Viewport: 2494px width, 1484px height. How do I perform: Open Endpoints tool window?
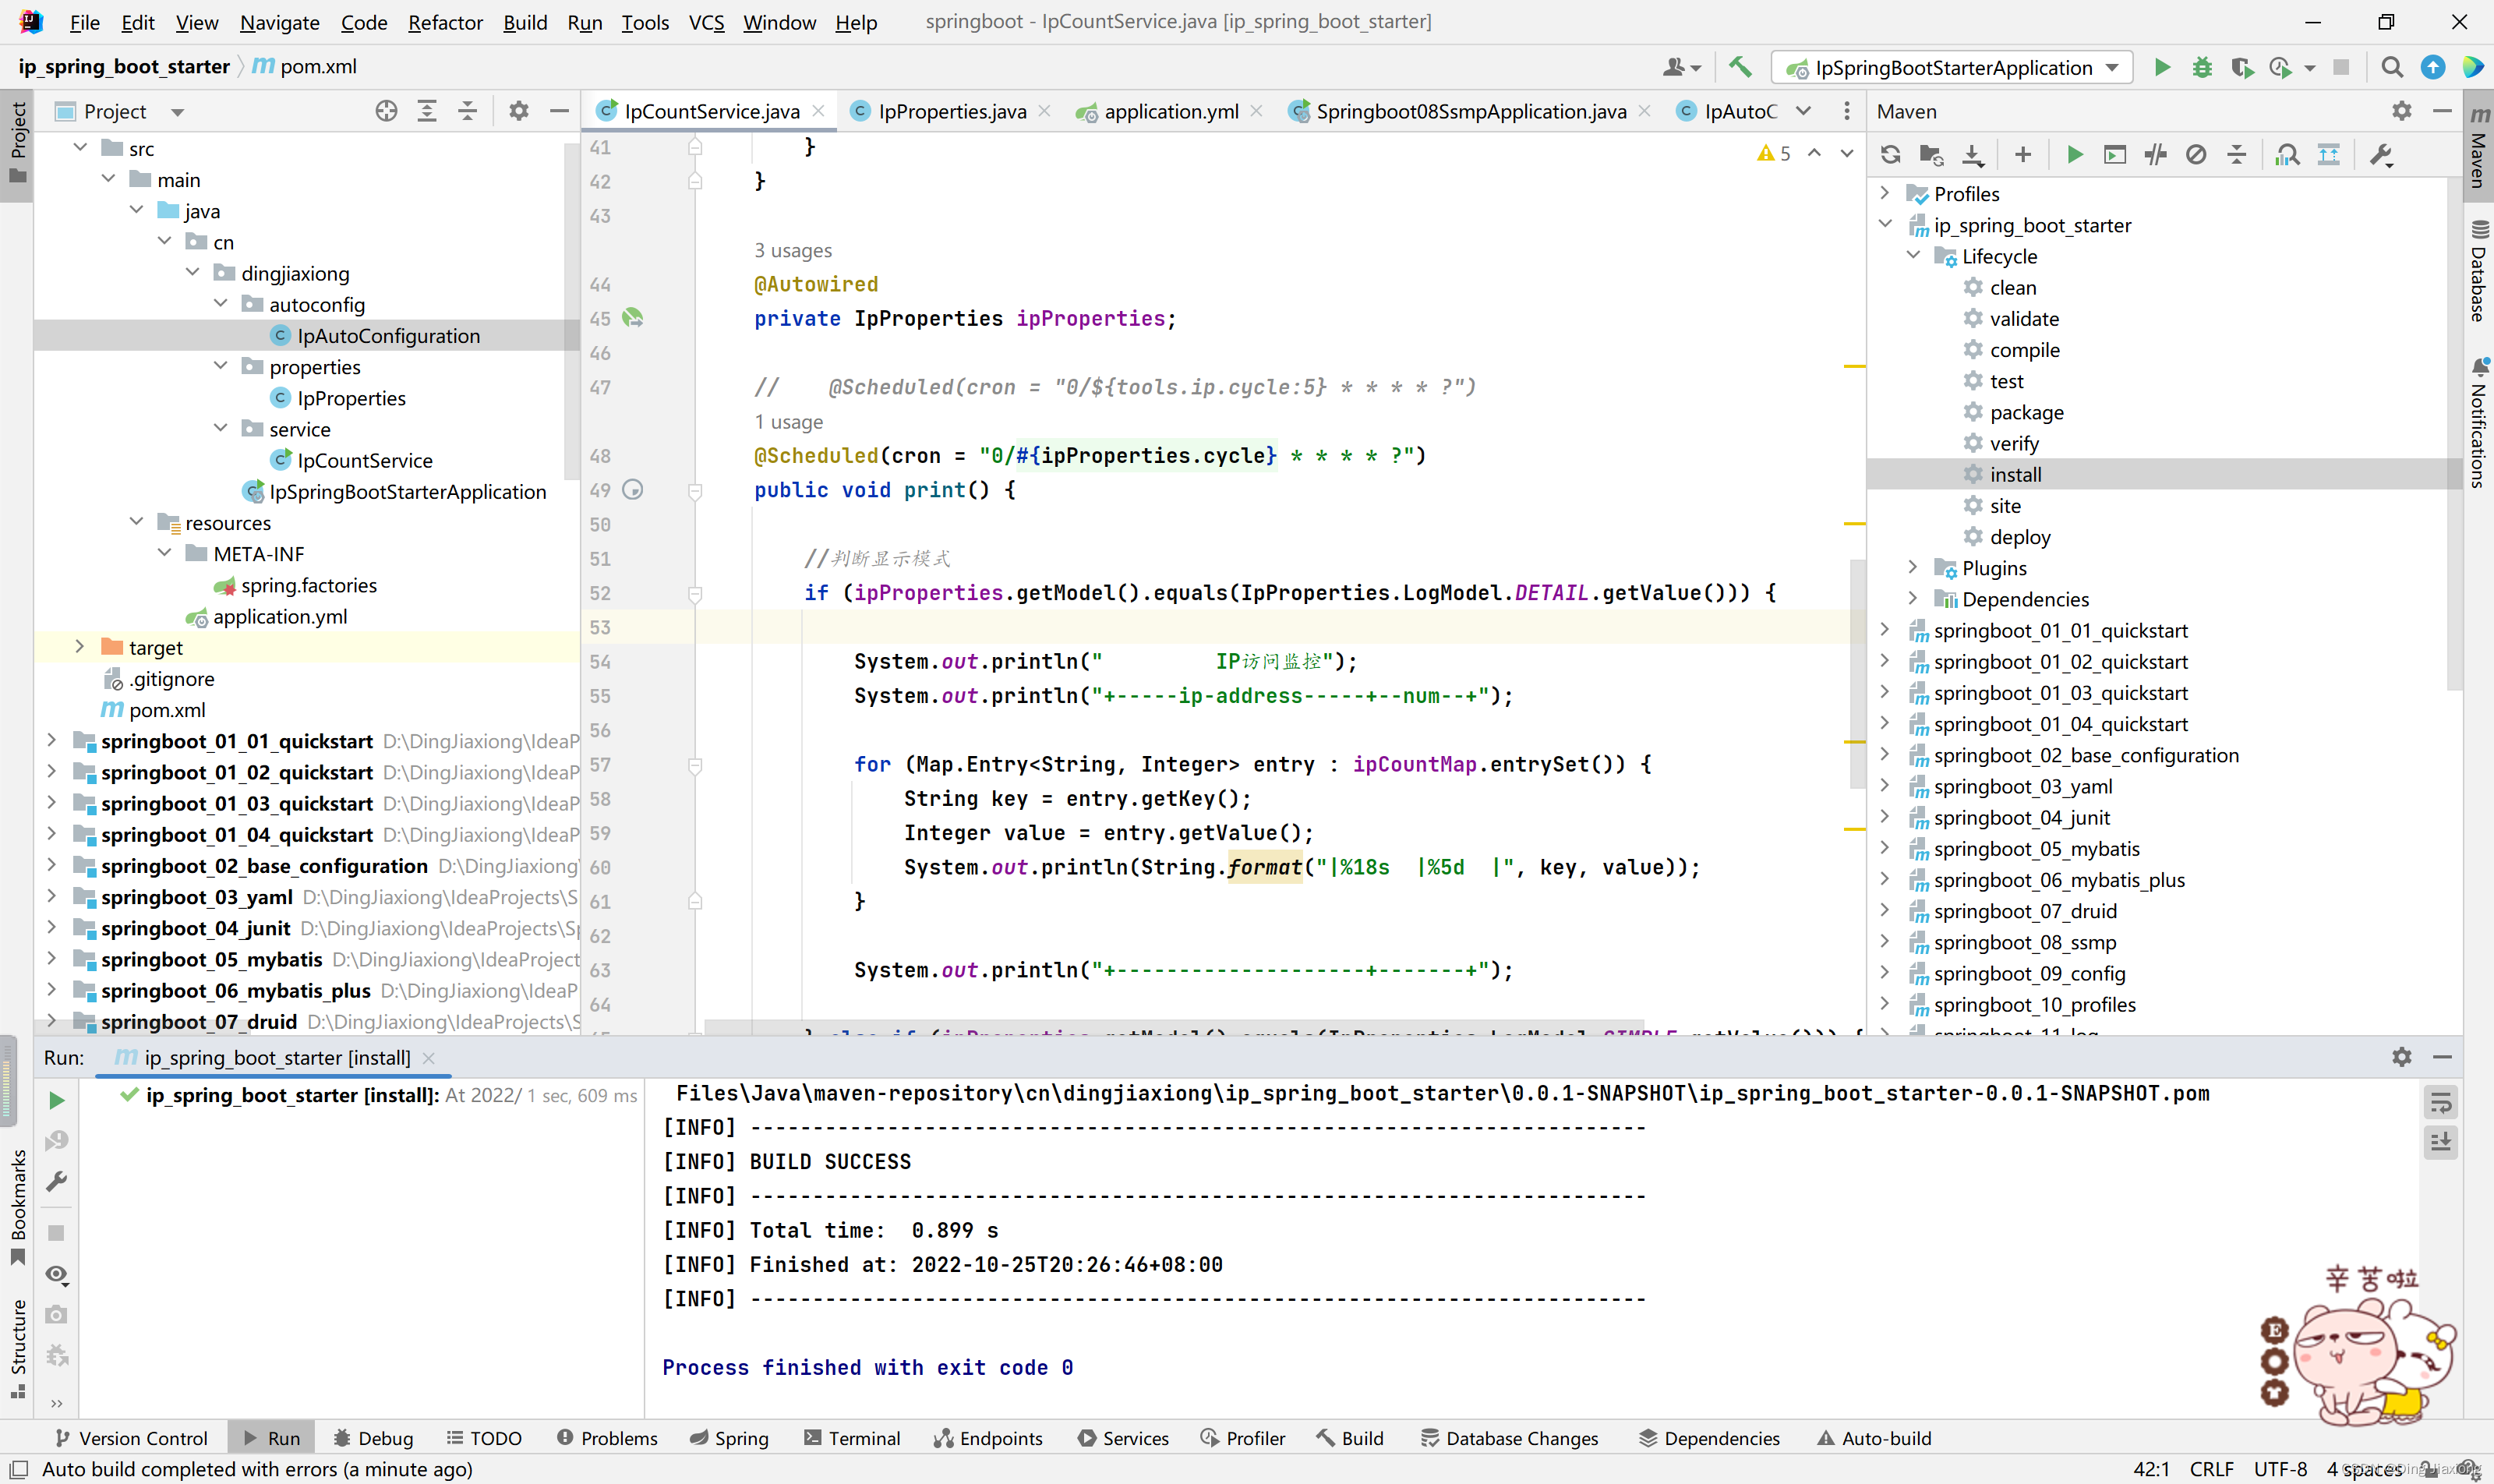click(x=988, y=1438)
